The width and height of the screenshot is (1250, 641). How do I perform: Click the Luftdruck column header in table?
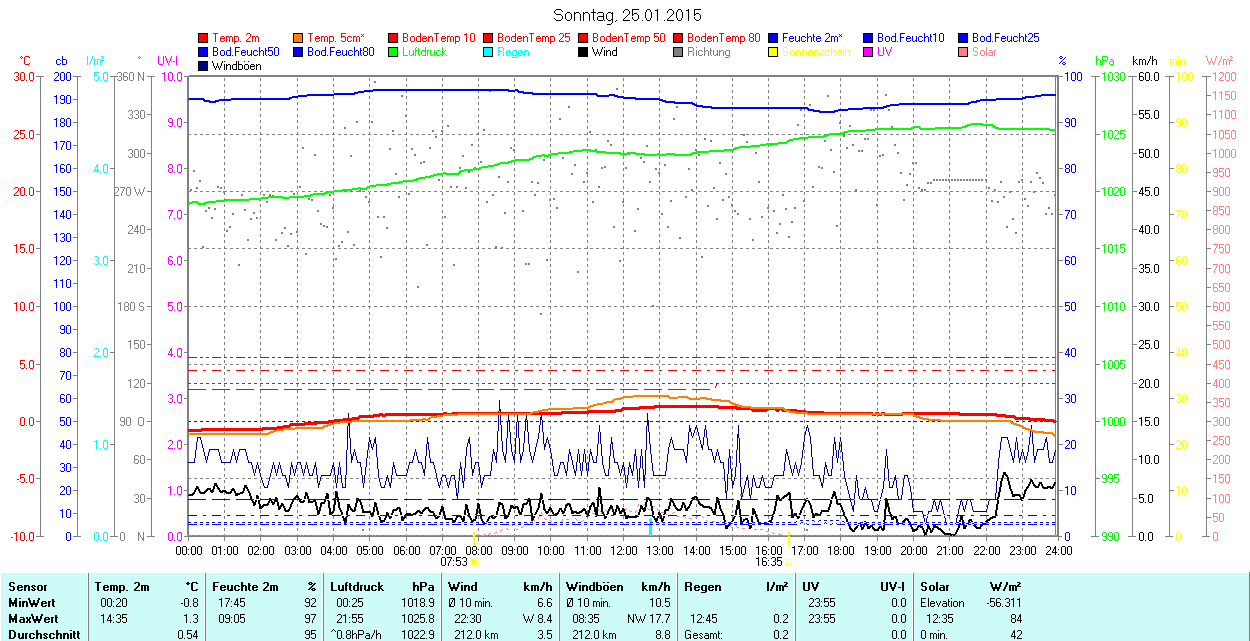click(x=356, y=587)
